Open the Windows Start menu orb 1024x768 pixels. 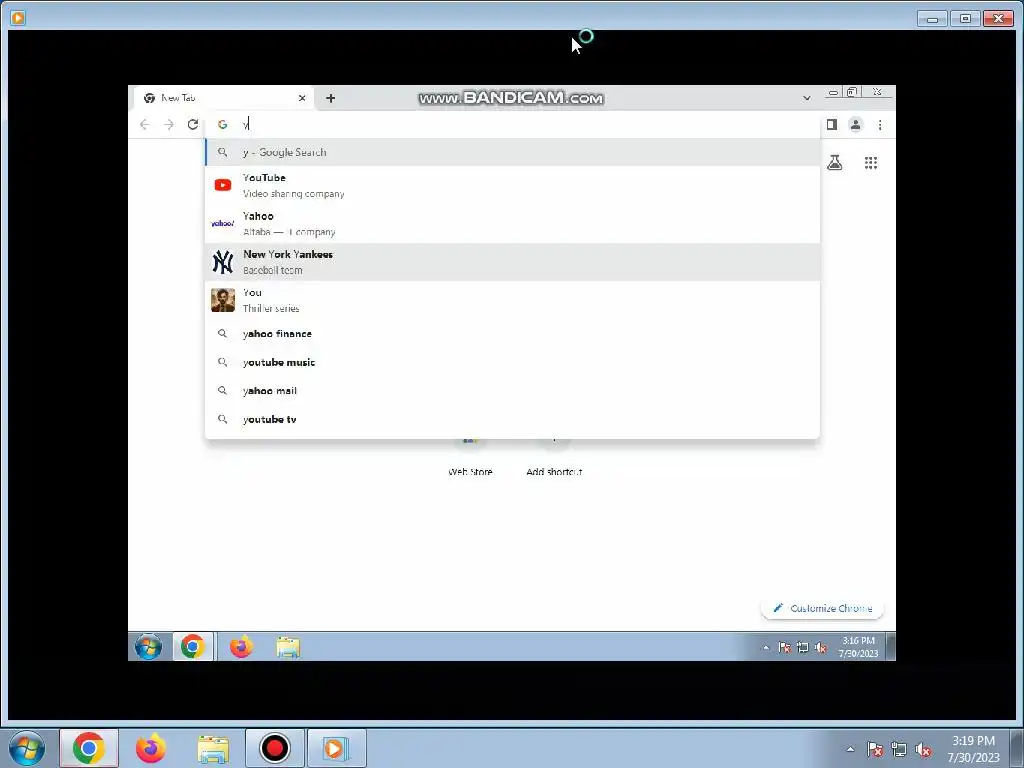tap(27, 748)
